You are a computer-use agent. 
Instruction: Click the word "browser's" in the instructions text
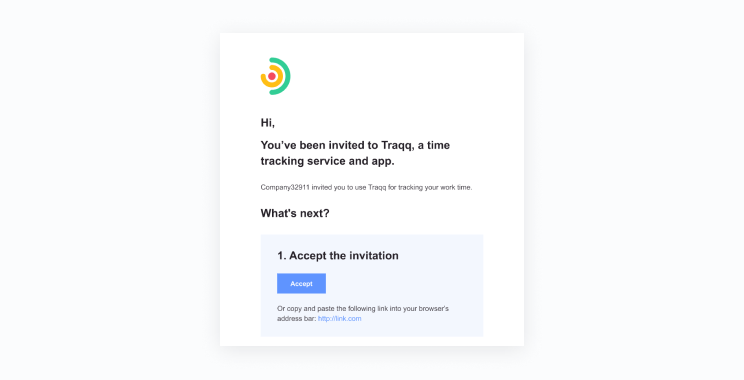click(434, 308)
